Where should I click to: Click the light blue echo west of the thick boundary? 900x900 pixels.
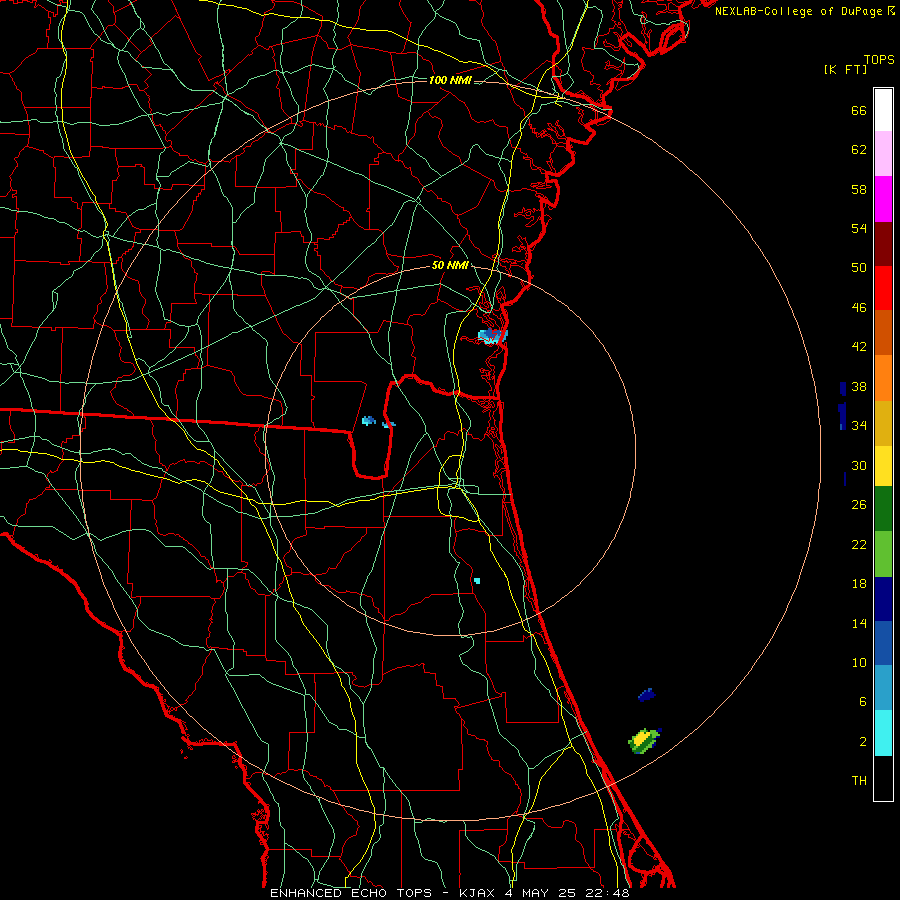pos(368,421)
